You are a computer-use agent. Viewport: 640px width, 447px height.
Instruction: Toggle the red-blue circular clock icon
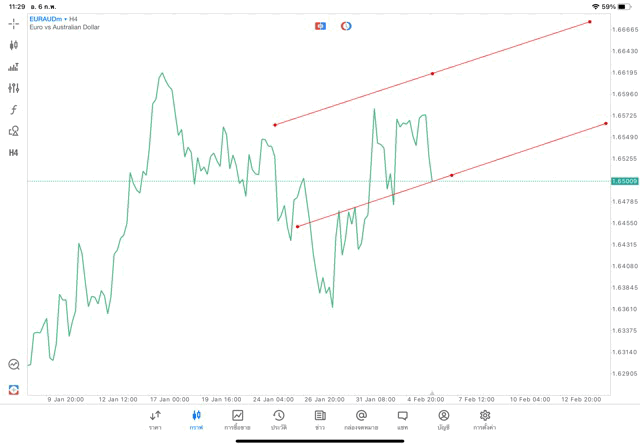(346, 26)
